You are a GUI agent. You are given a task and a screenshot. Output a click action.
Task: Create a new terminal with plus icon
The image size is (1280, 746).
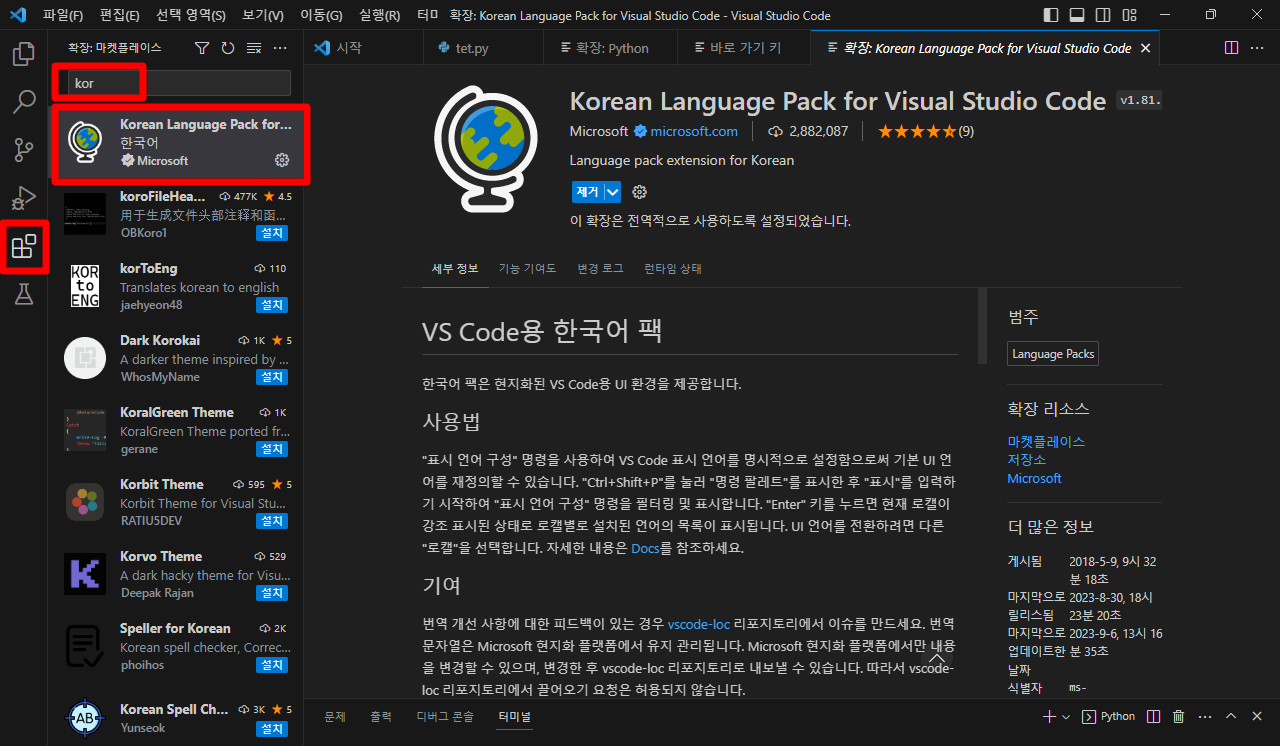[1049, 716]
